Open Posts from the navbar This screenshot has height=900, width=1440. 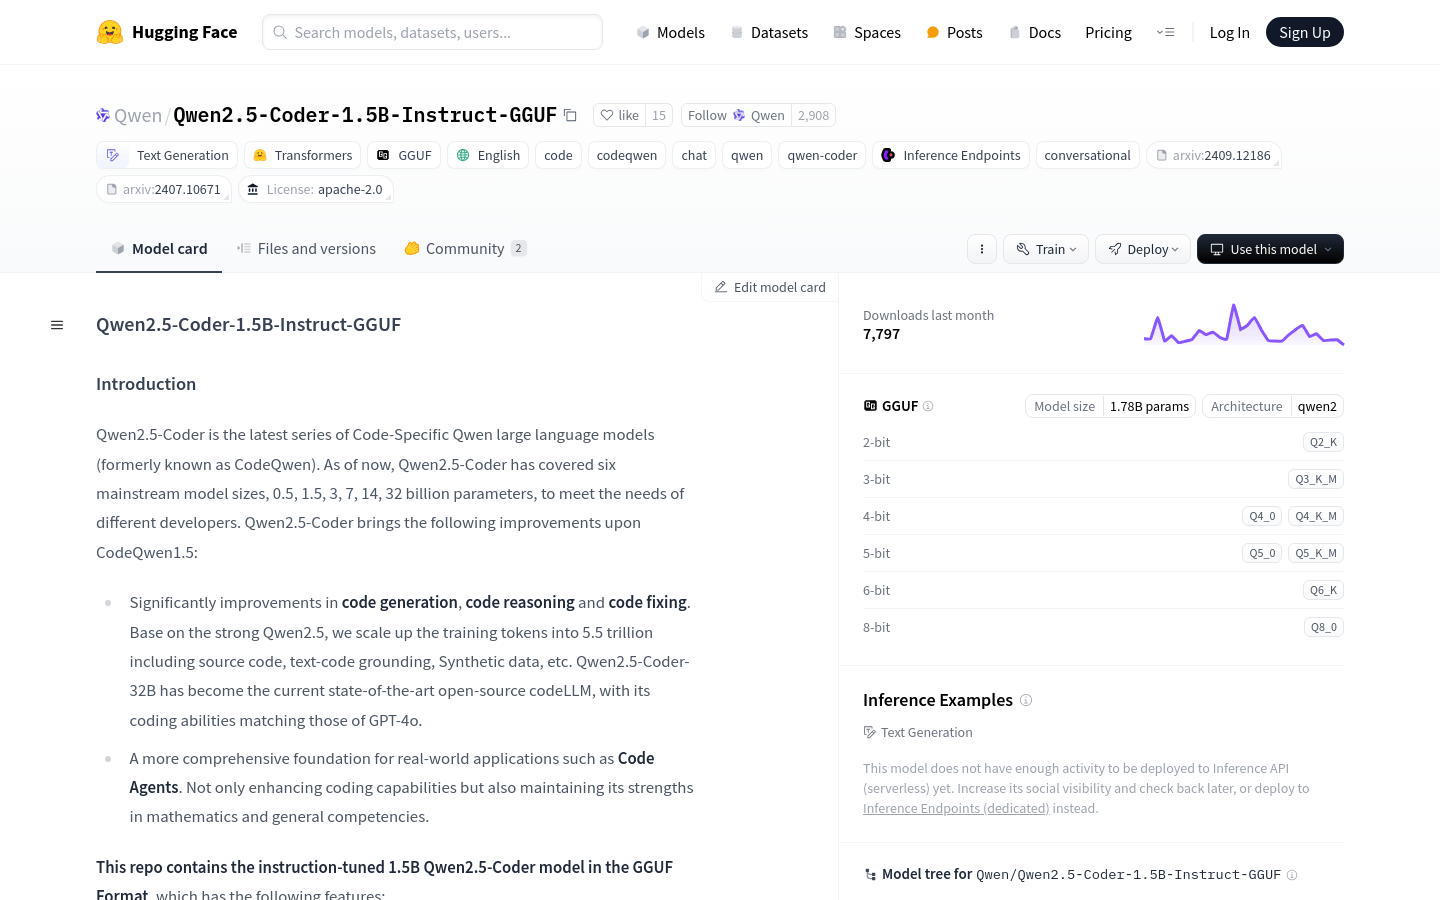(954, 32)
